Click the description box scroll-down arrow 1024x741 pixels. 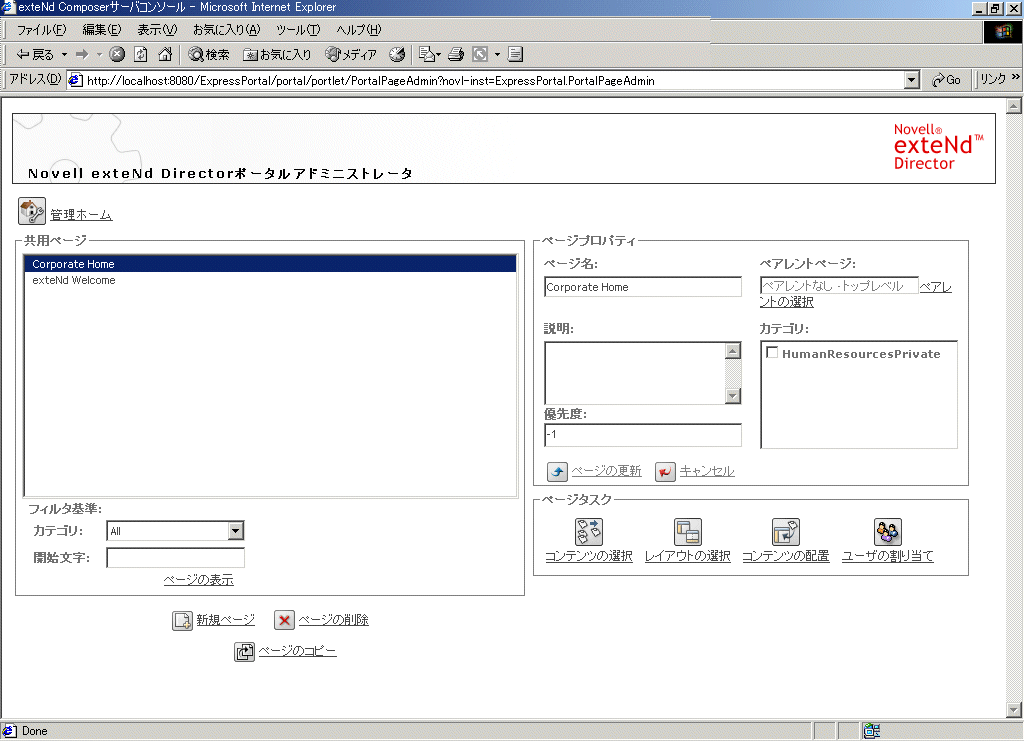pos(733,396)
